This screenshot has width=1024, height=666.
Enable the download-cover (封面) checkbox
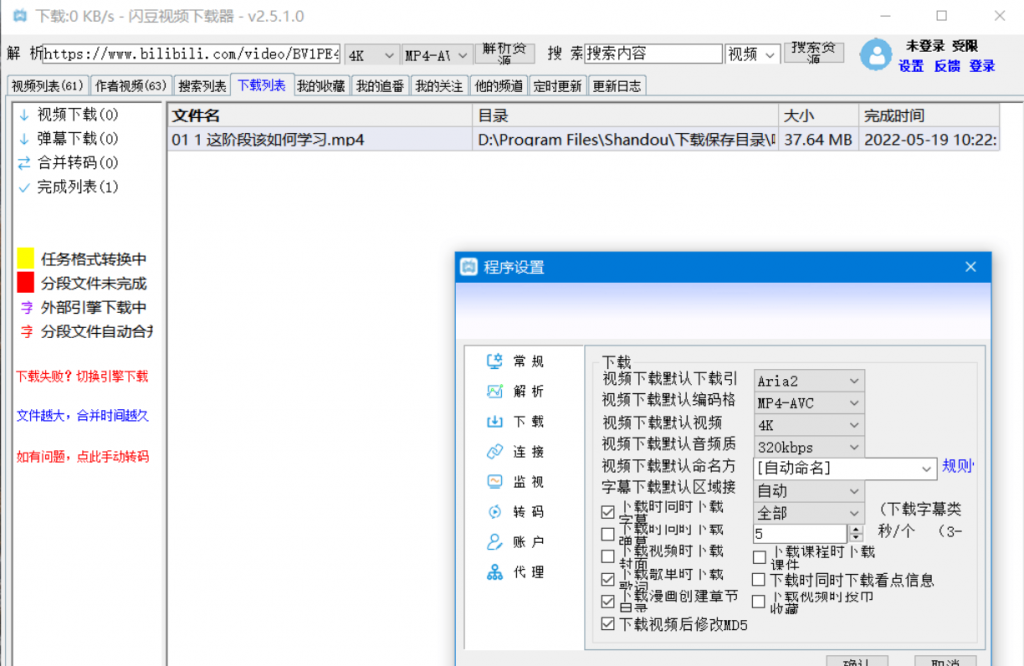(608, 556)
